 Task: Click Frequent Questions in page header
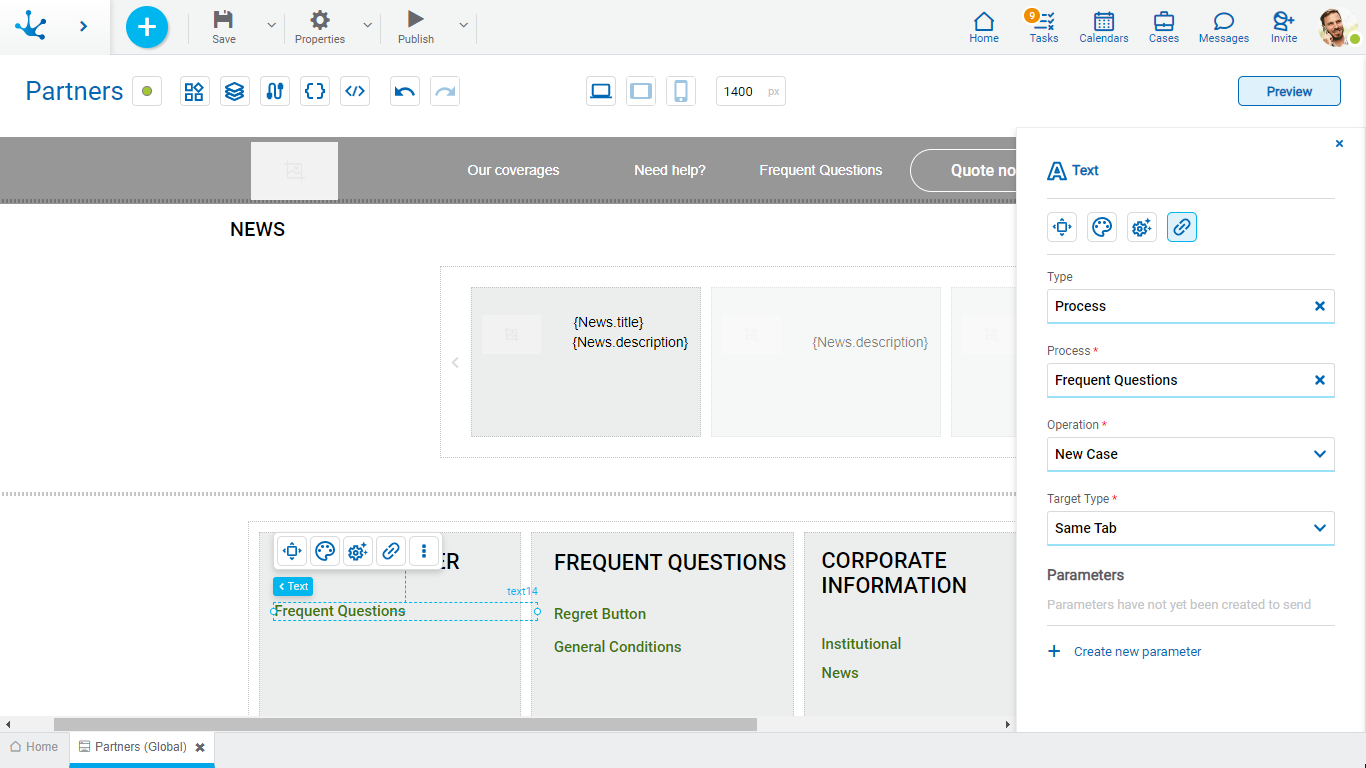(x=821, y=170)
